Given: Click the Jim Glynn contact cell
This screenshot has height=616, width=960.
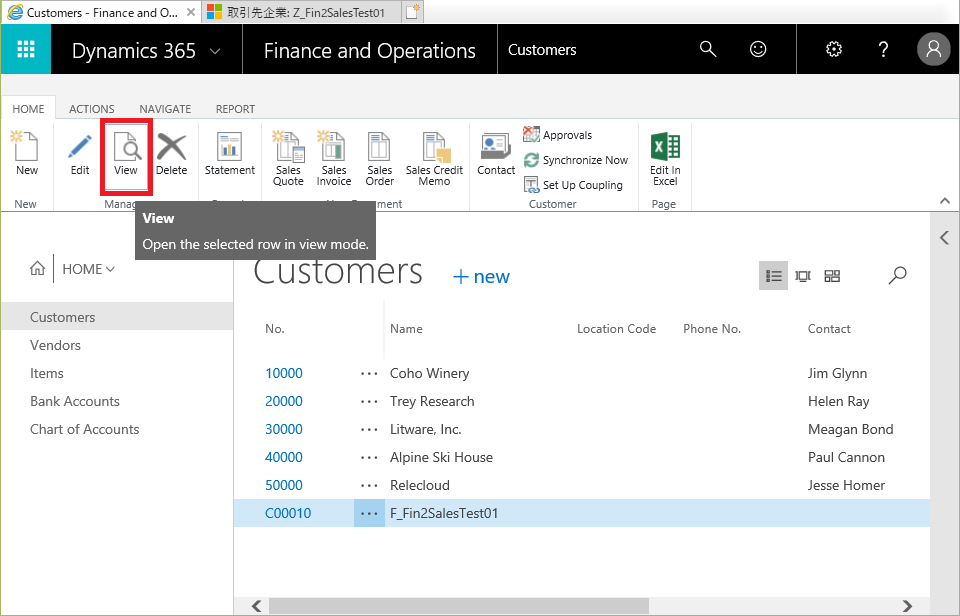Looking at the screenshot, I should [837, 373].
